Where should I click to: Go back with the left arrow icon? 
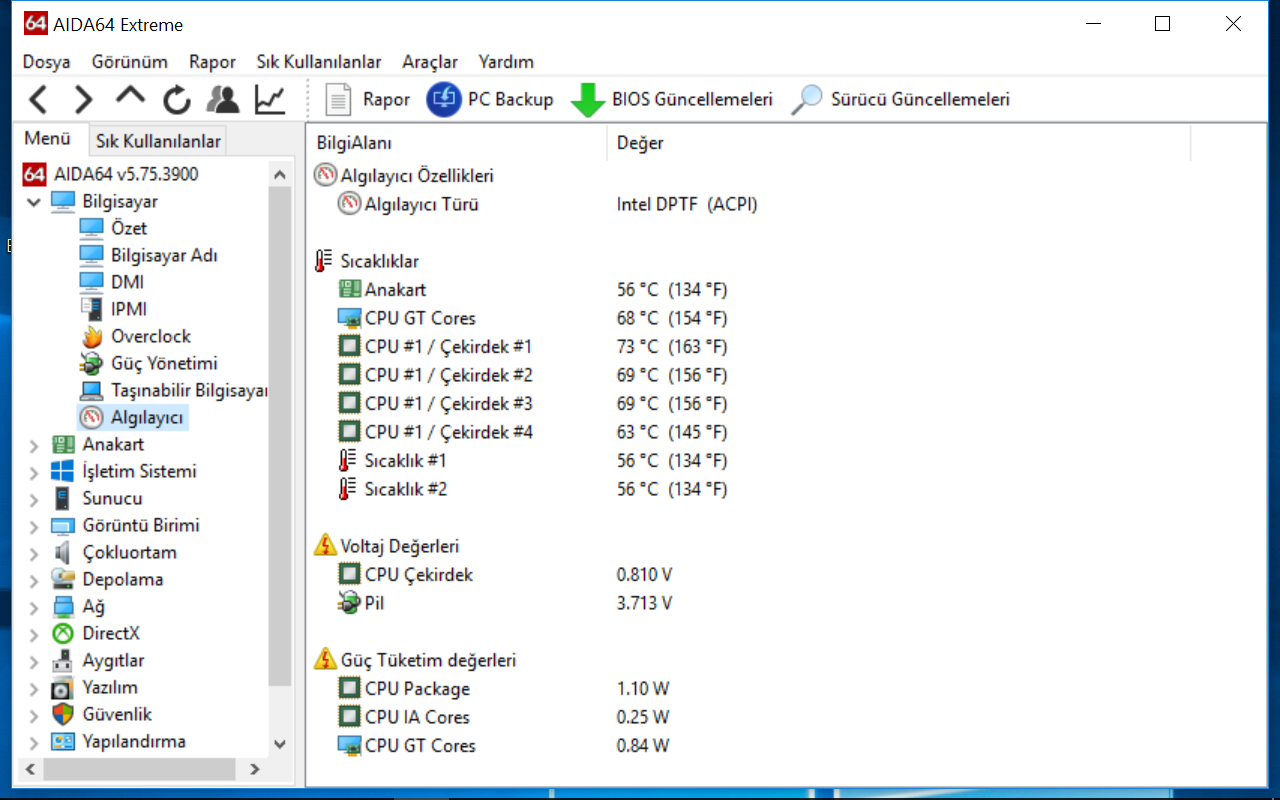click(37, 99)
